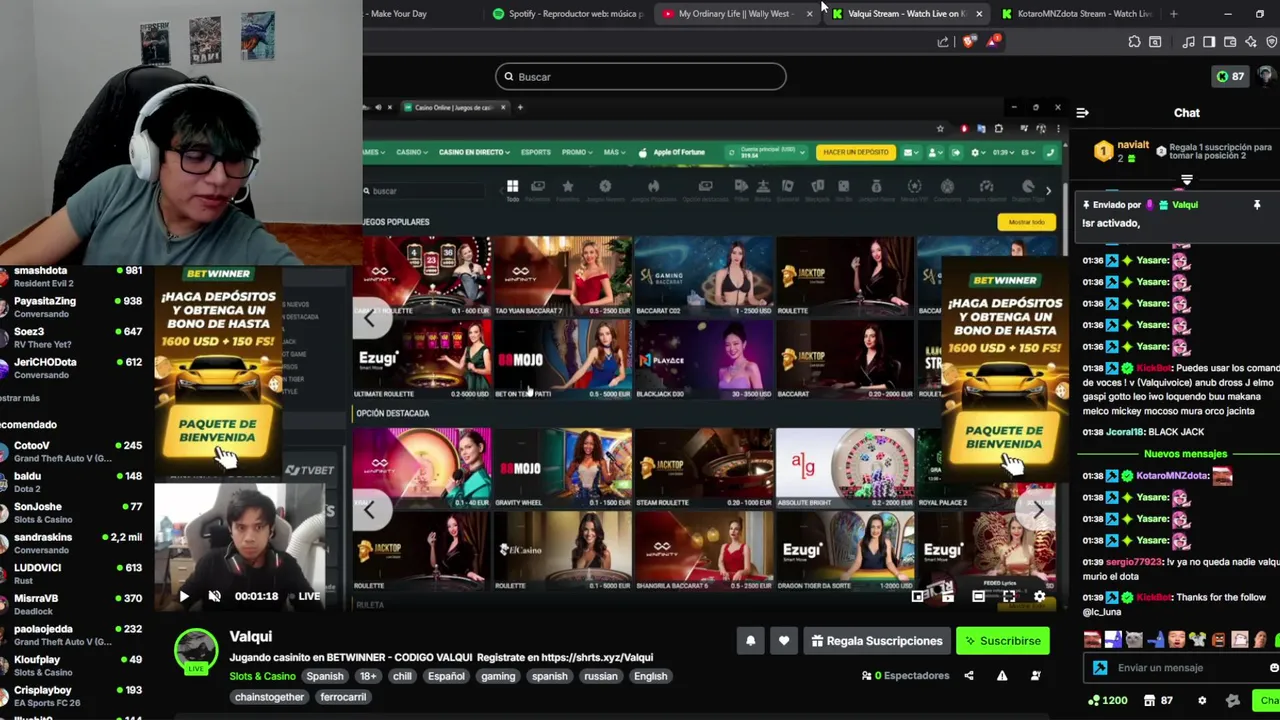Click HACER UN DEPÓSITO in streamed casino

point(855,152)
